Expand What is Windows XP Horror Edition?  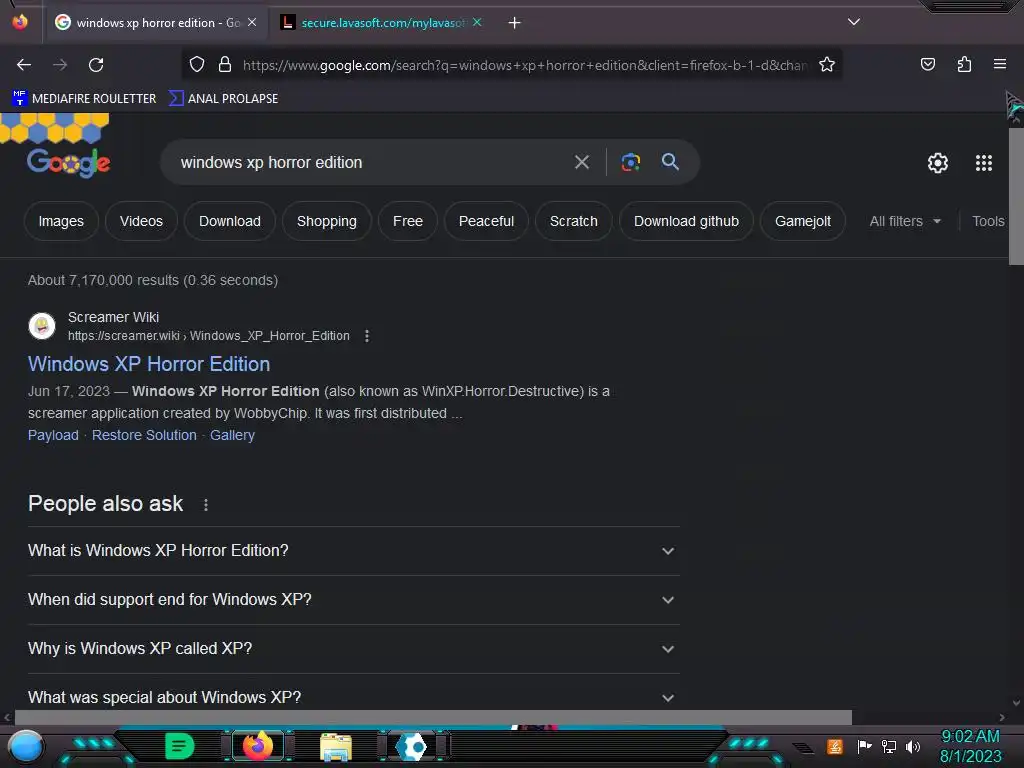[353, 551]
